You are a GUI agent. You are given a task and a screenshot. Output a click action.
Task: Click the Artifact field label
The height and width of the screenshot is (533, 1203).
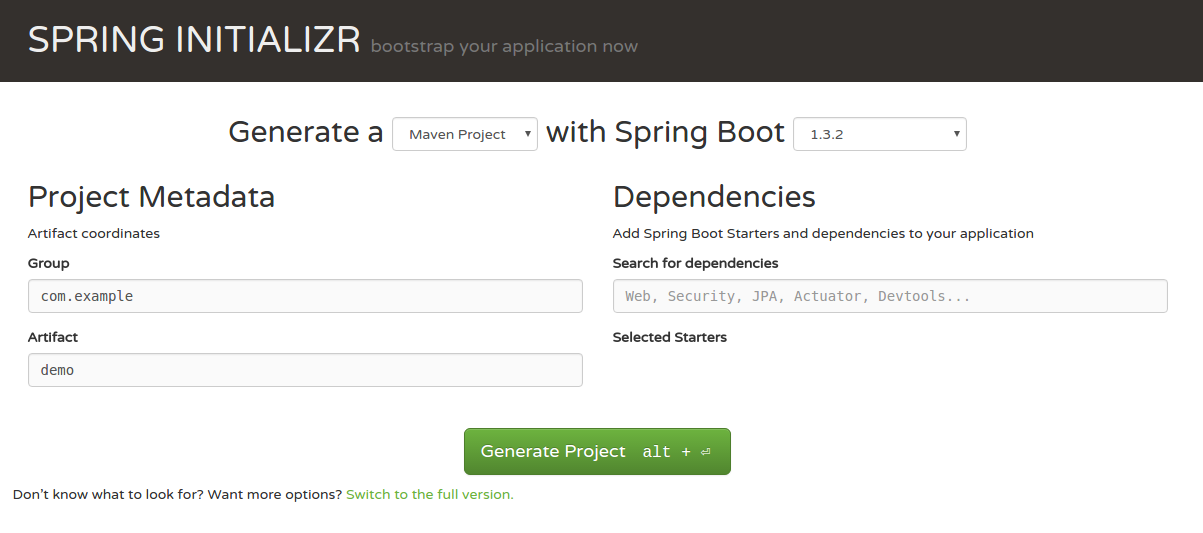click(53, 337)
